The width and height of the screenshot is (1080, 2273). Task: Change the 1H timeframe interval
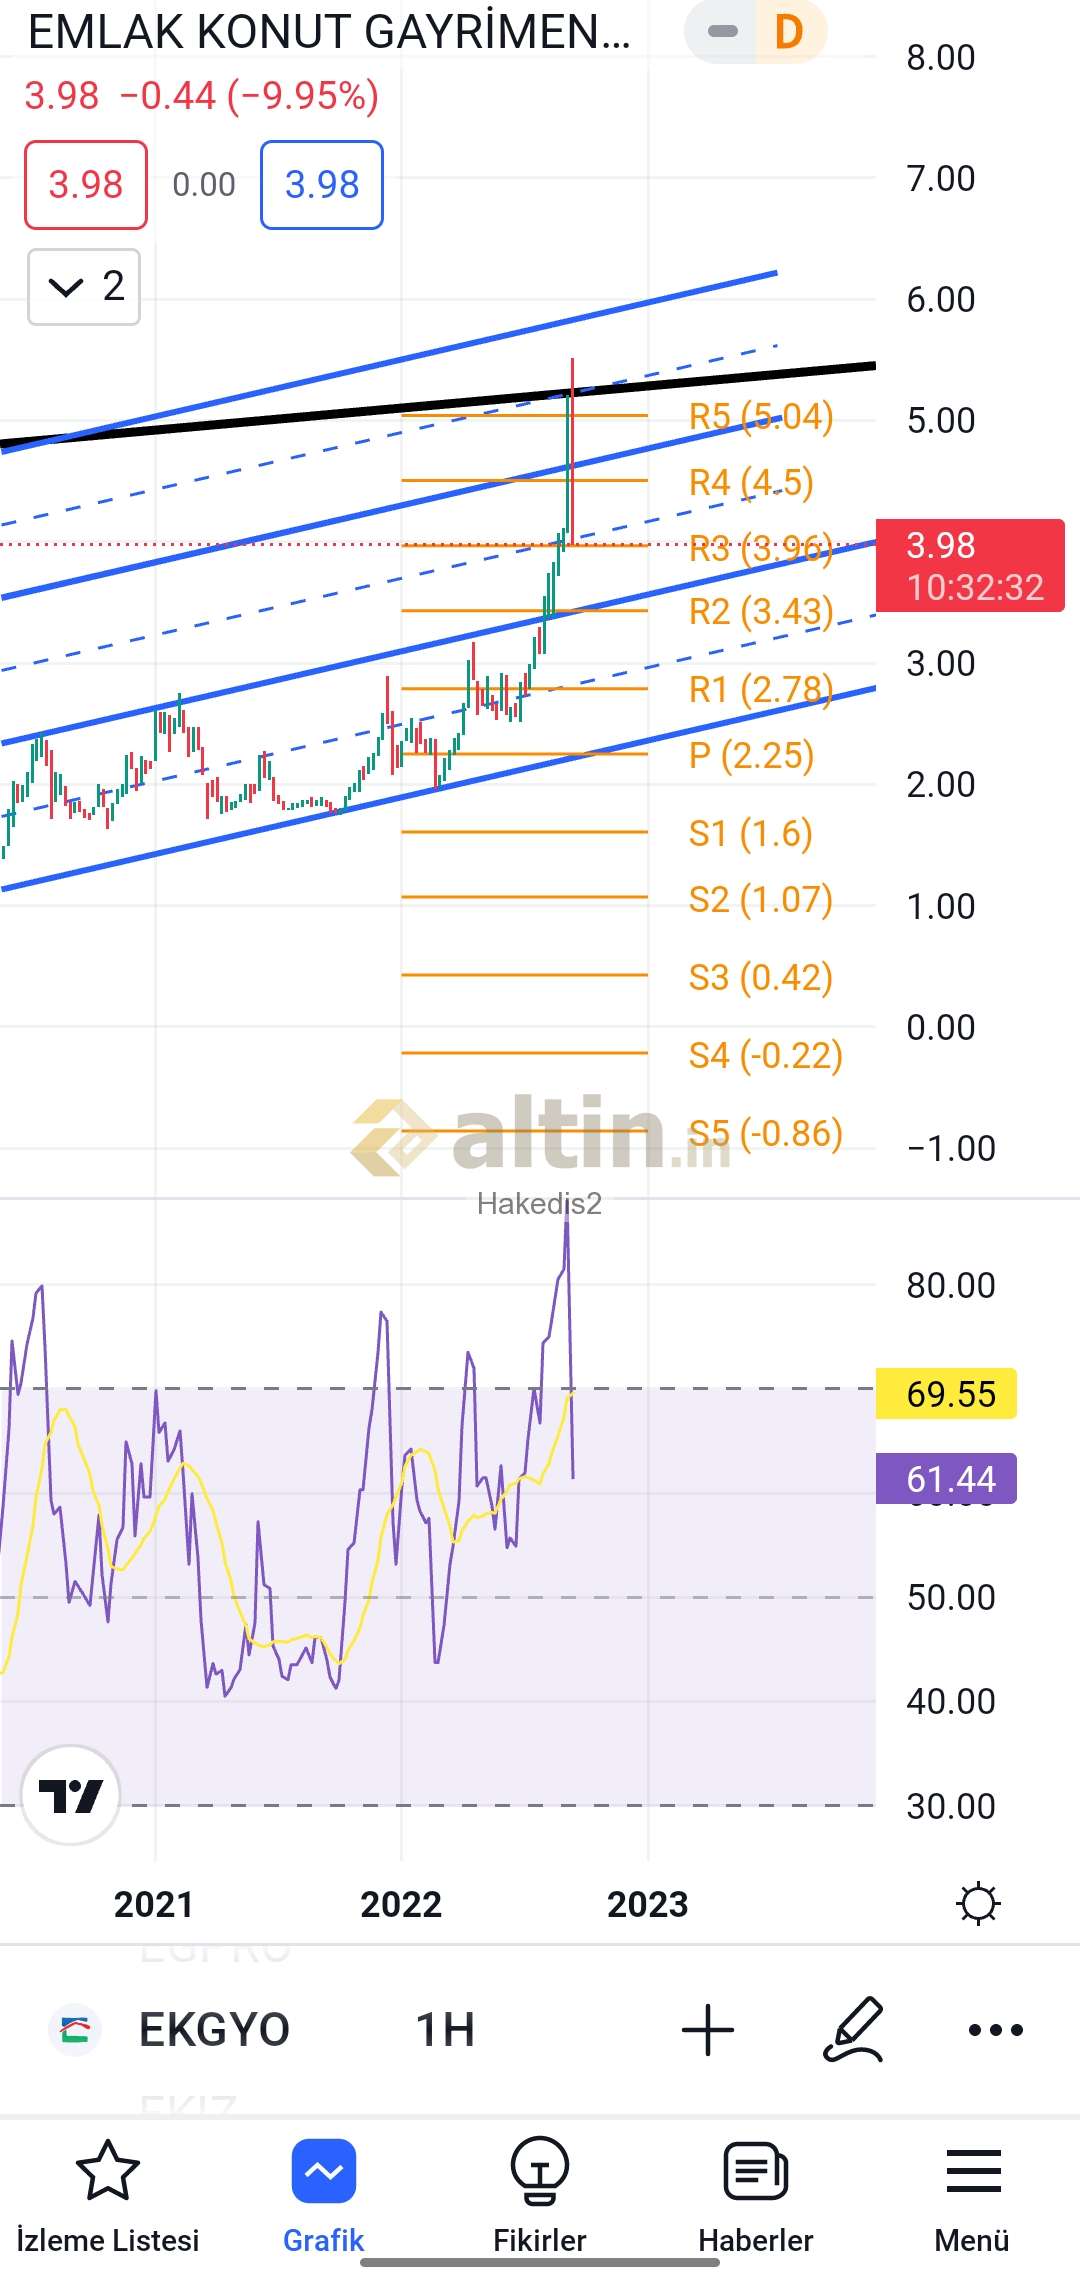point(445,2030)
